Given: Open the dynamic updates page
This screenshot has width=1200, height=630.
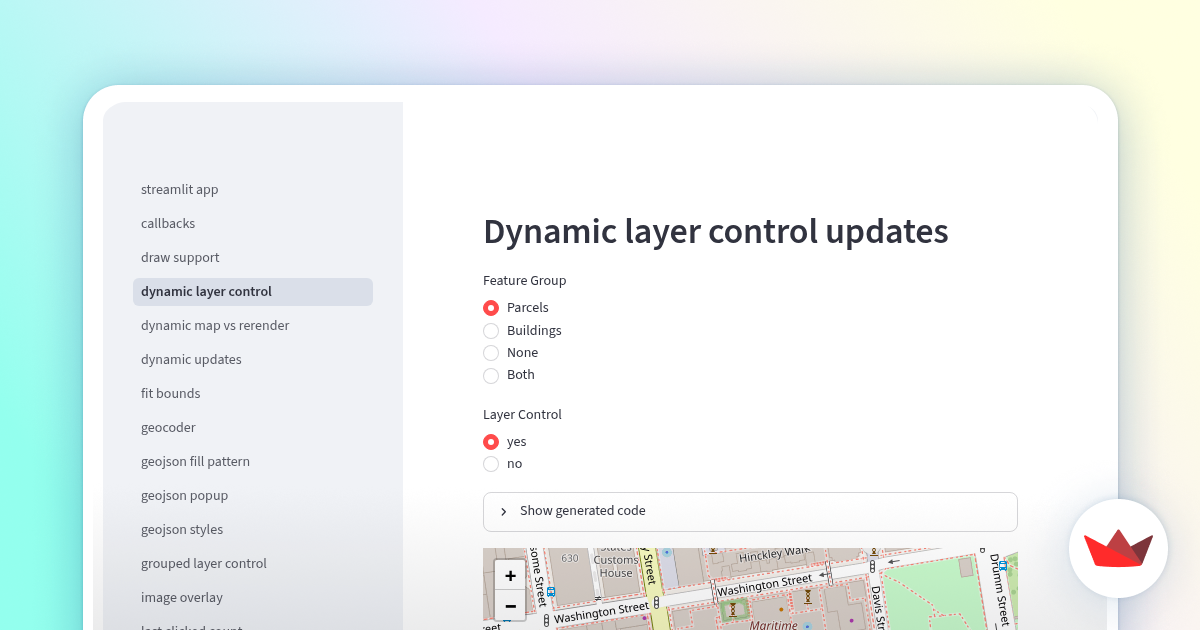Looking at the screenshot, I should 253,360.
